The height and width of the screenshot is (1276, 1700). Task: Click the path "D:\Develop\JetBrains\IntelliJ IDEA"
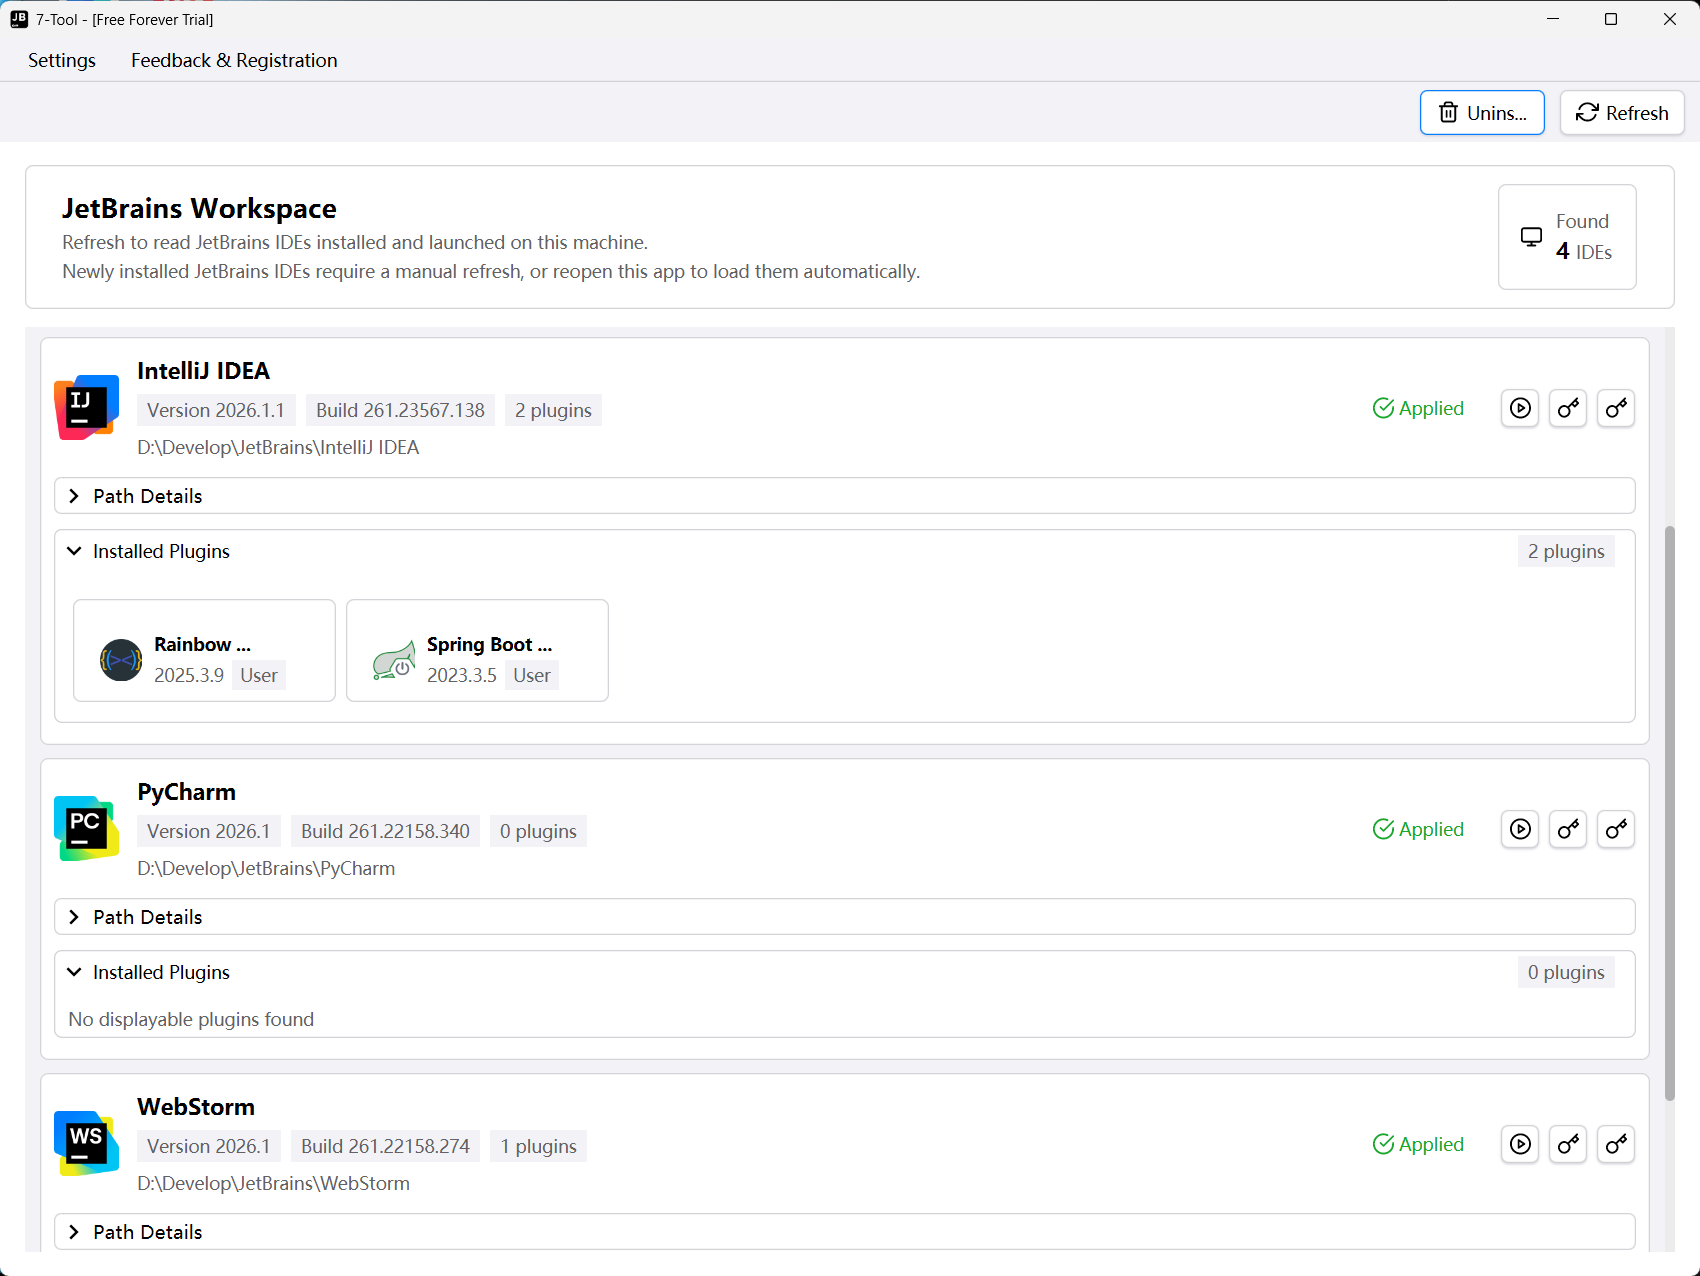[278, 447]
